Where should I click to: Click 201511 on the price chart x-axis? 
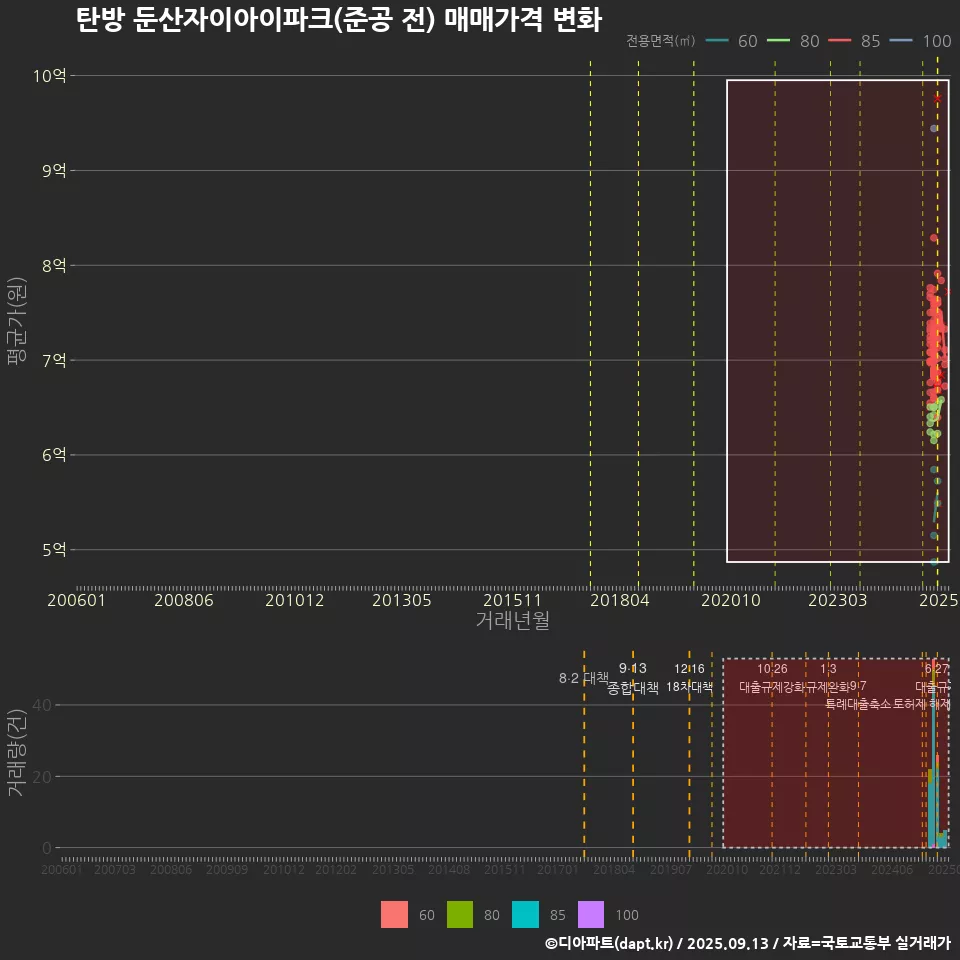point(512,600)
